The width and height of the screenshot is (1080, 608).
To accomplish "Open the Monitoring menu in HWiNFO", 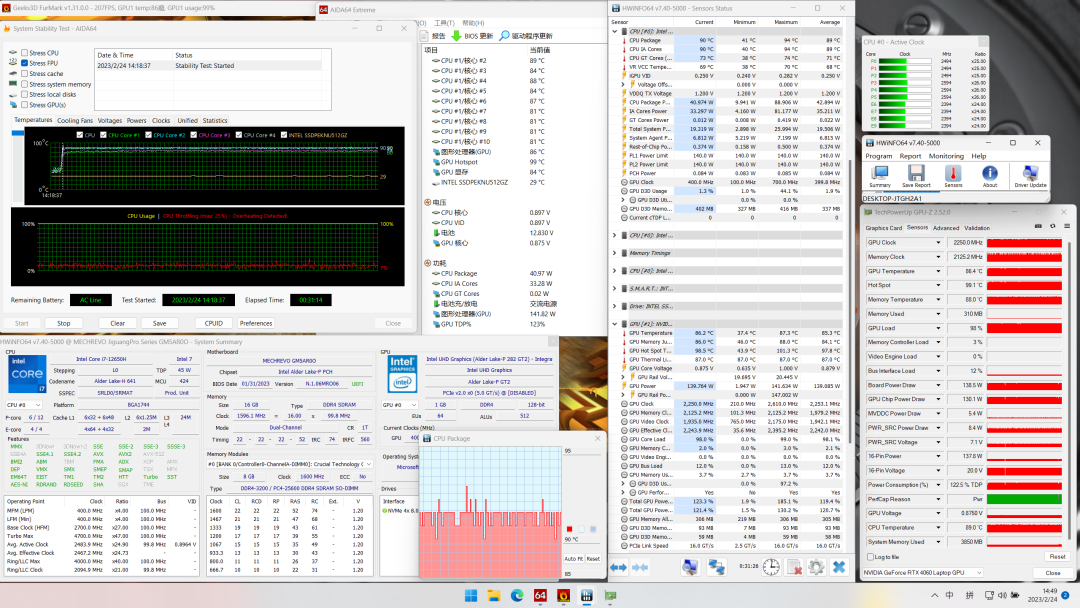I will (x=946, y=156).
